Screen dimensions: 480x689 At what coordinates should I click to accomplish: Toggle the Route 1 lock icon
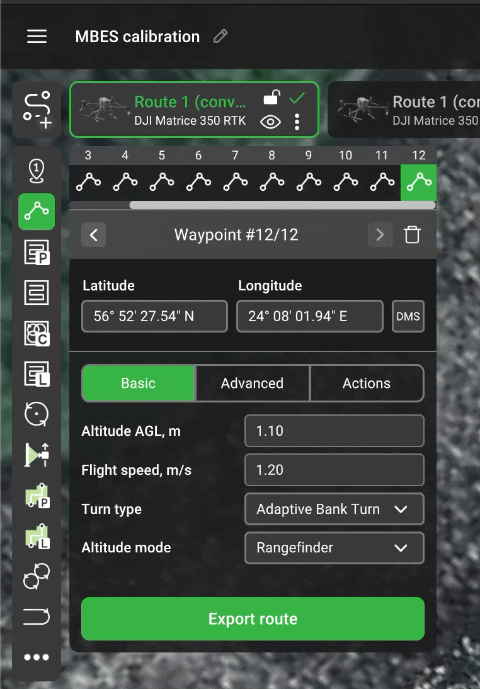tap(272, 97)
